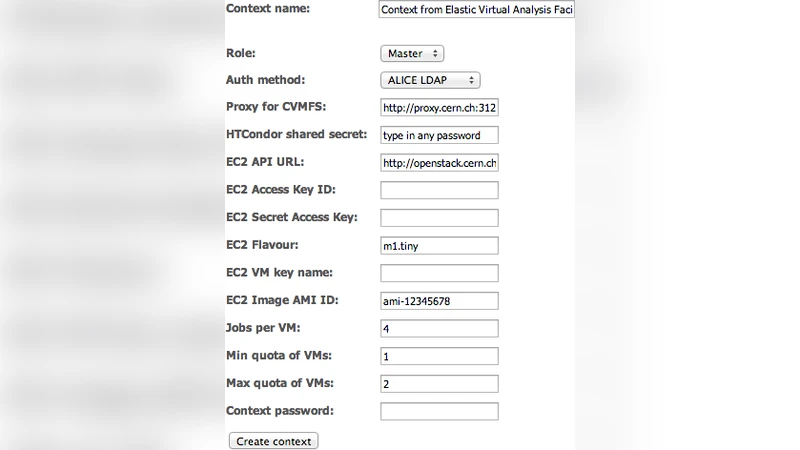The height and width of the screenshot is (450, 800).
Task: Click the 'HTCondor shared secret:' label
Action: click(297, 135)
